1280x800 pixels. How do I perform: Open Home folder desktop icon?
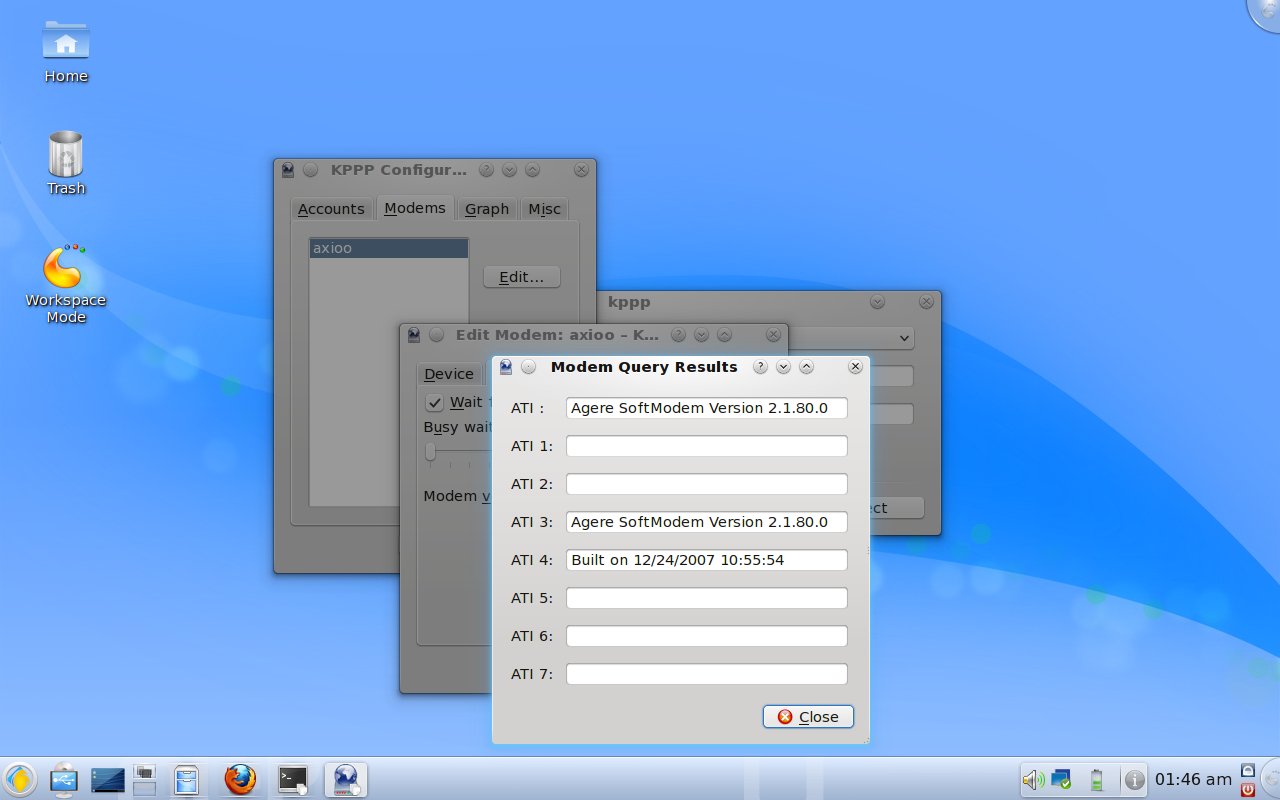[x=66, y=52]
